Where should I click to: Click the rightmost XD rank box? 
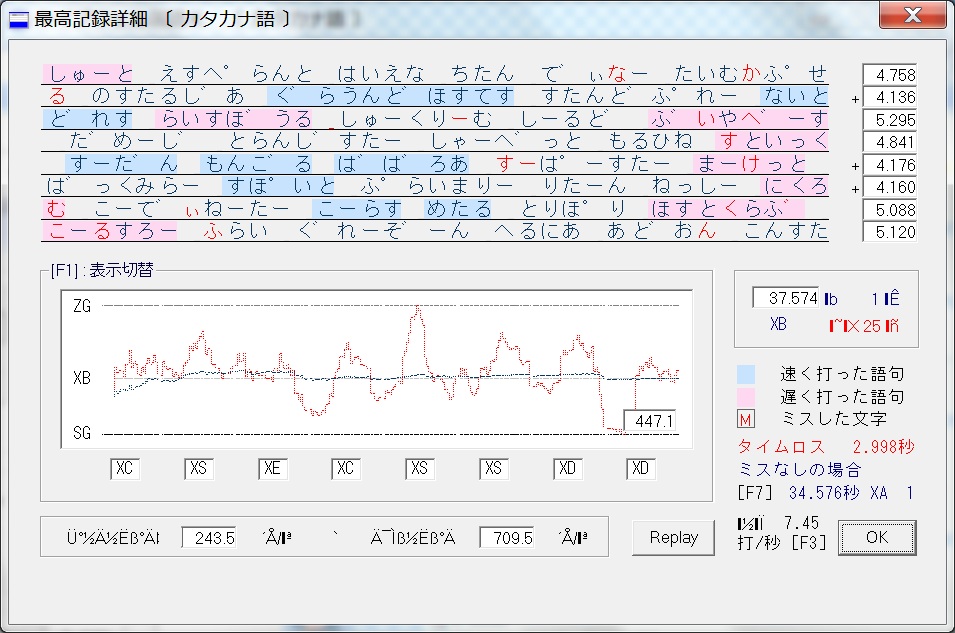(642, 468)
